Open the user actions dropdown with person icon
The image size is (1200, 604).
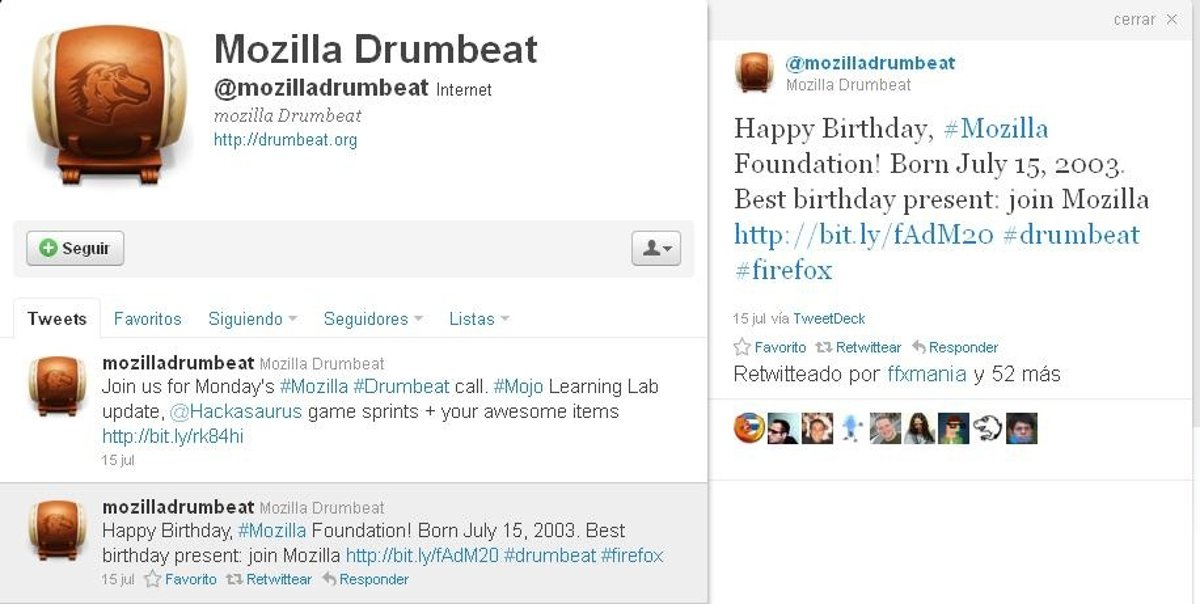pyautogui.click(x=656, y=248)
